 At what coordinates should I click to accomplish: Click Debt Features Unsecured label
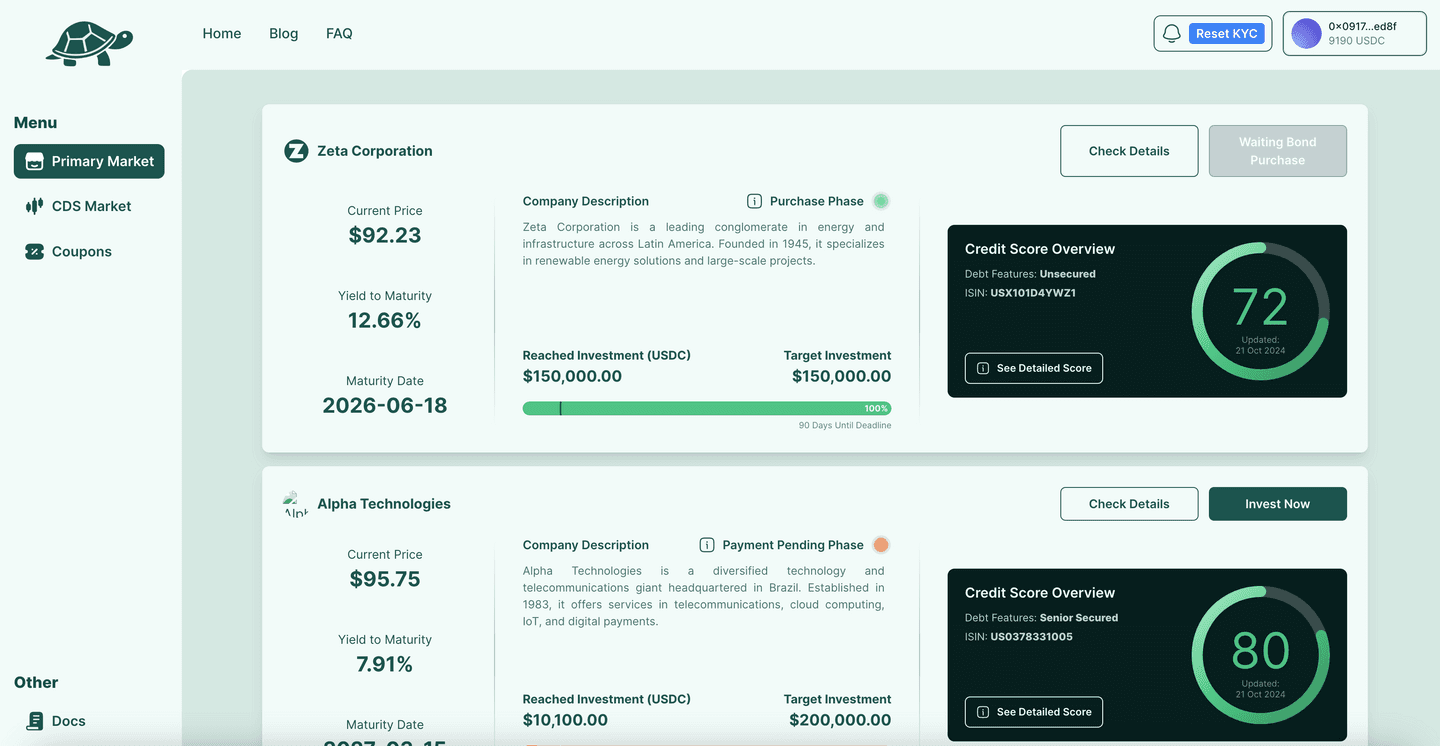(1030, 274)
